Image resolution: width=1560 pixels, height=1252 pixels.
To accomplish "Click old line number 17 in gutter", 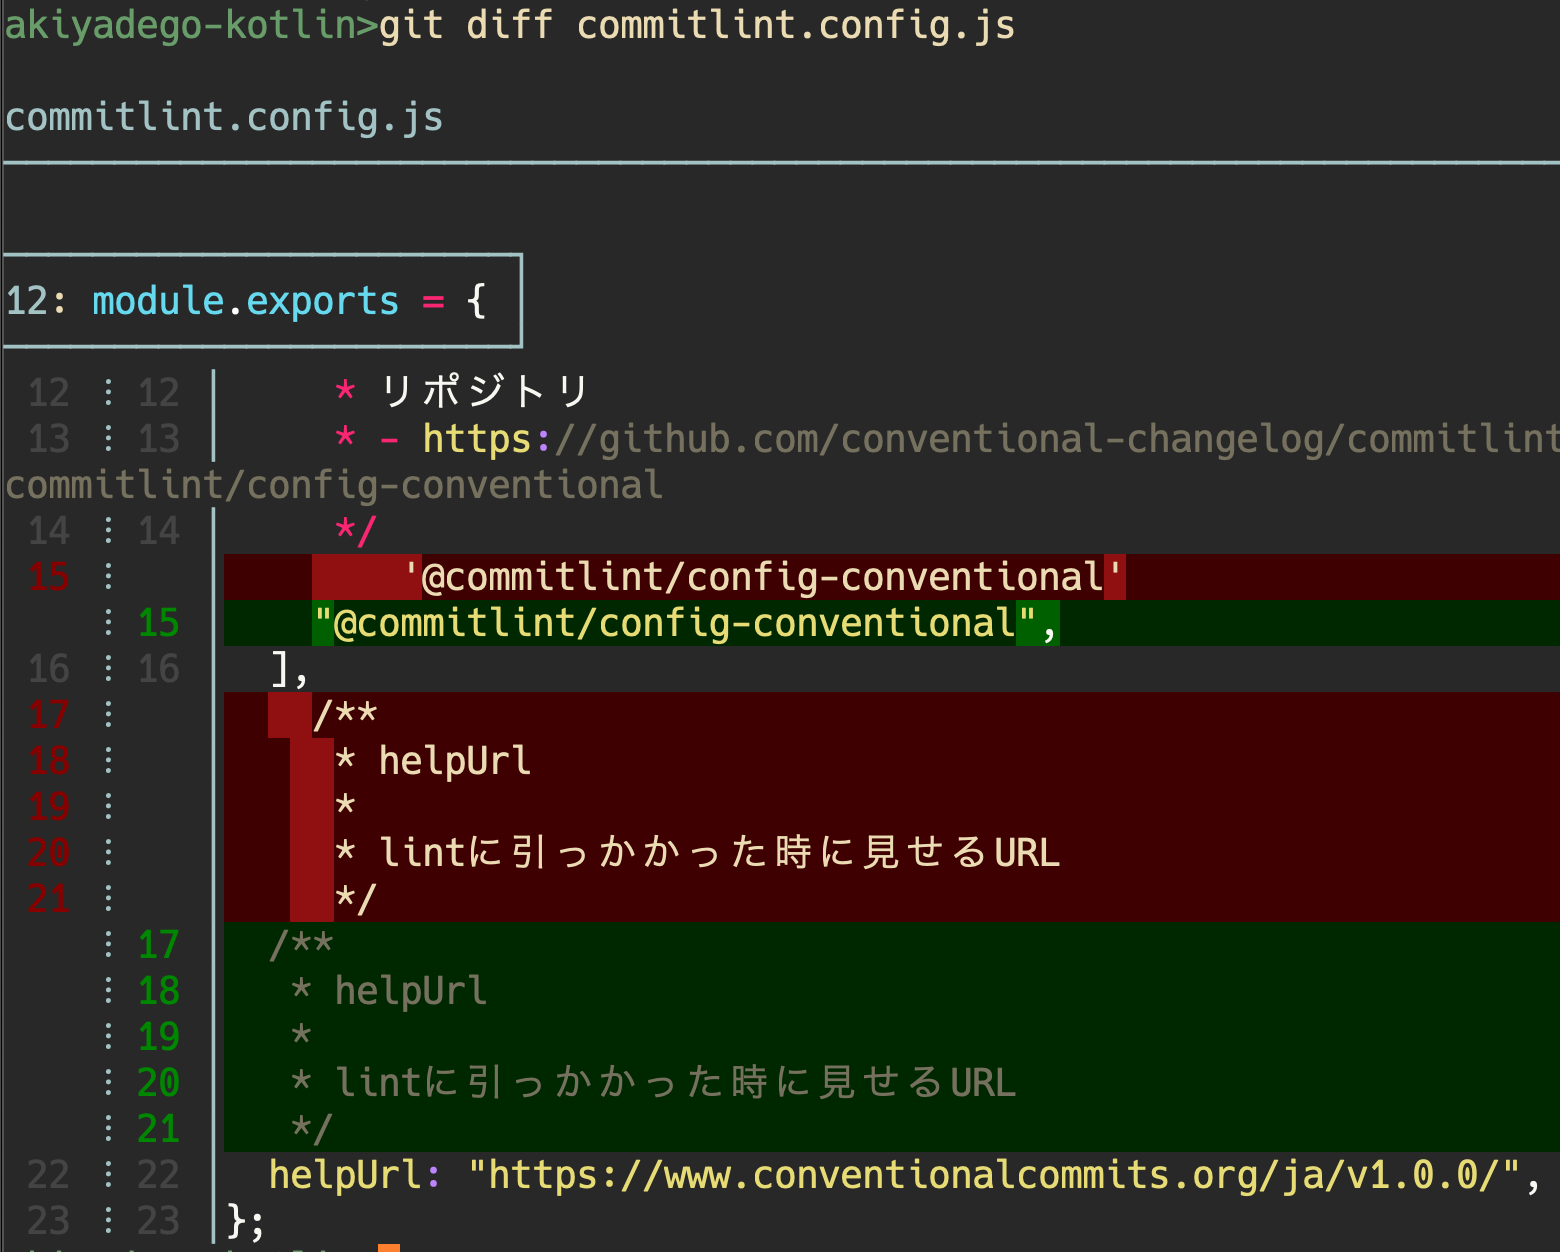I will click(48, 714).
